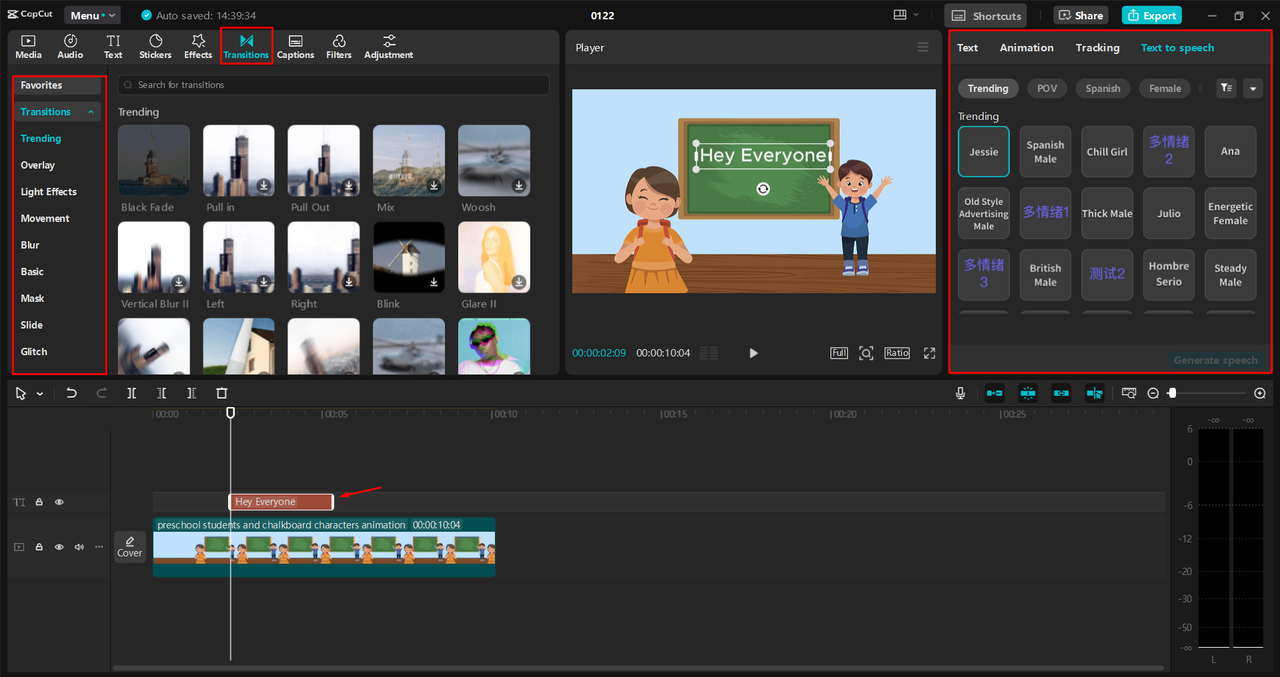Select the Light Effects category
Image resolution: width=1280 pixels, height=677 pixels.
coord(49,192)
